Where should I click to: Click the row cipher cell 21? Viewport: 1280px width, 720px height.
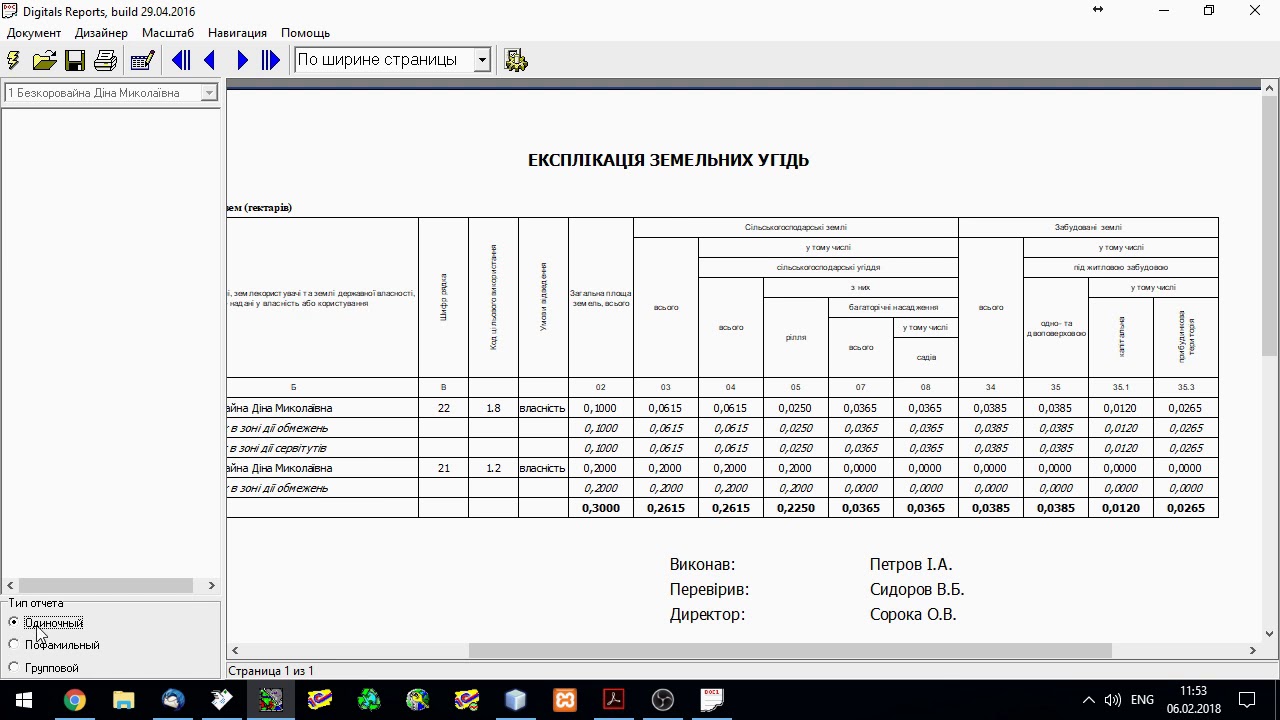[443, 468]
